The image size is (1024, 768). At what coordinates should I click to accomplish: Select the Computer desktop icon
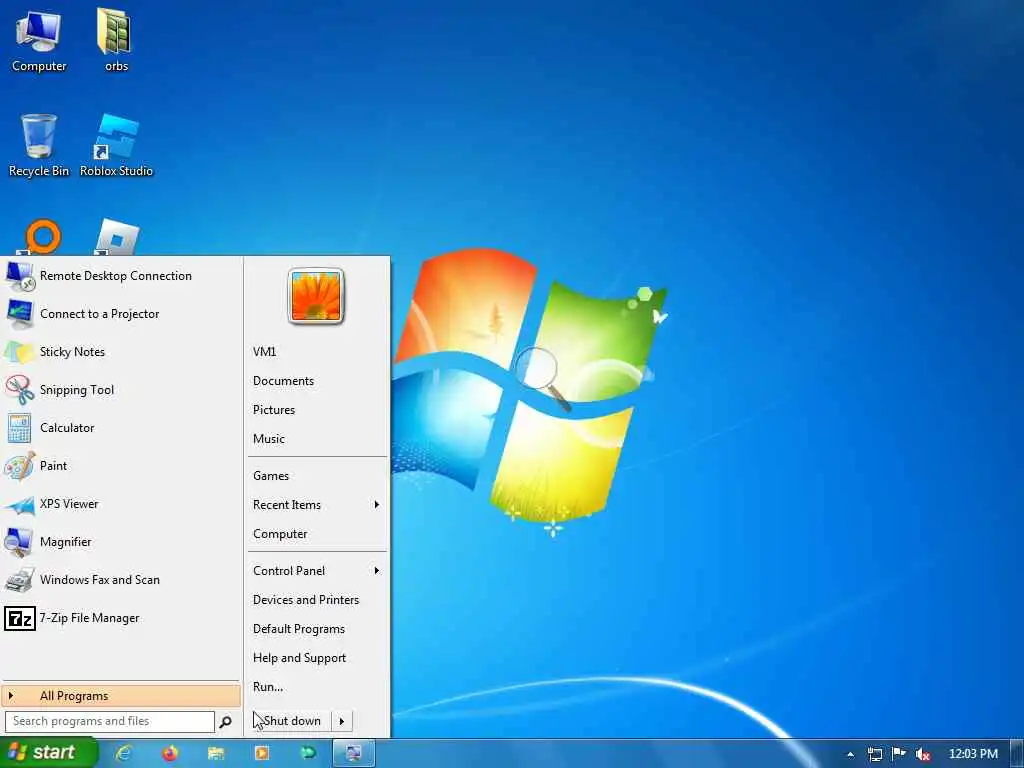coord(39,40)
